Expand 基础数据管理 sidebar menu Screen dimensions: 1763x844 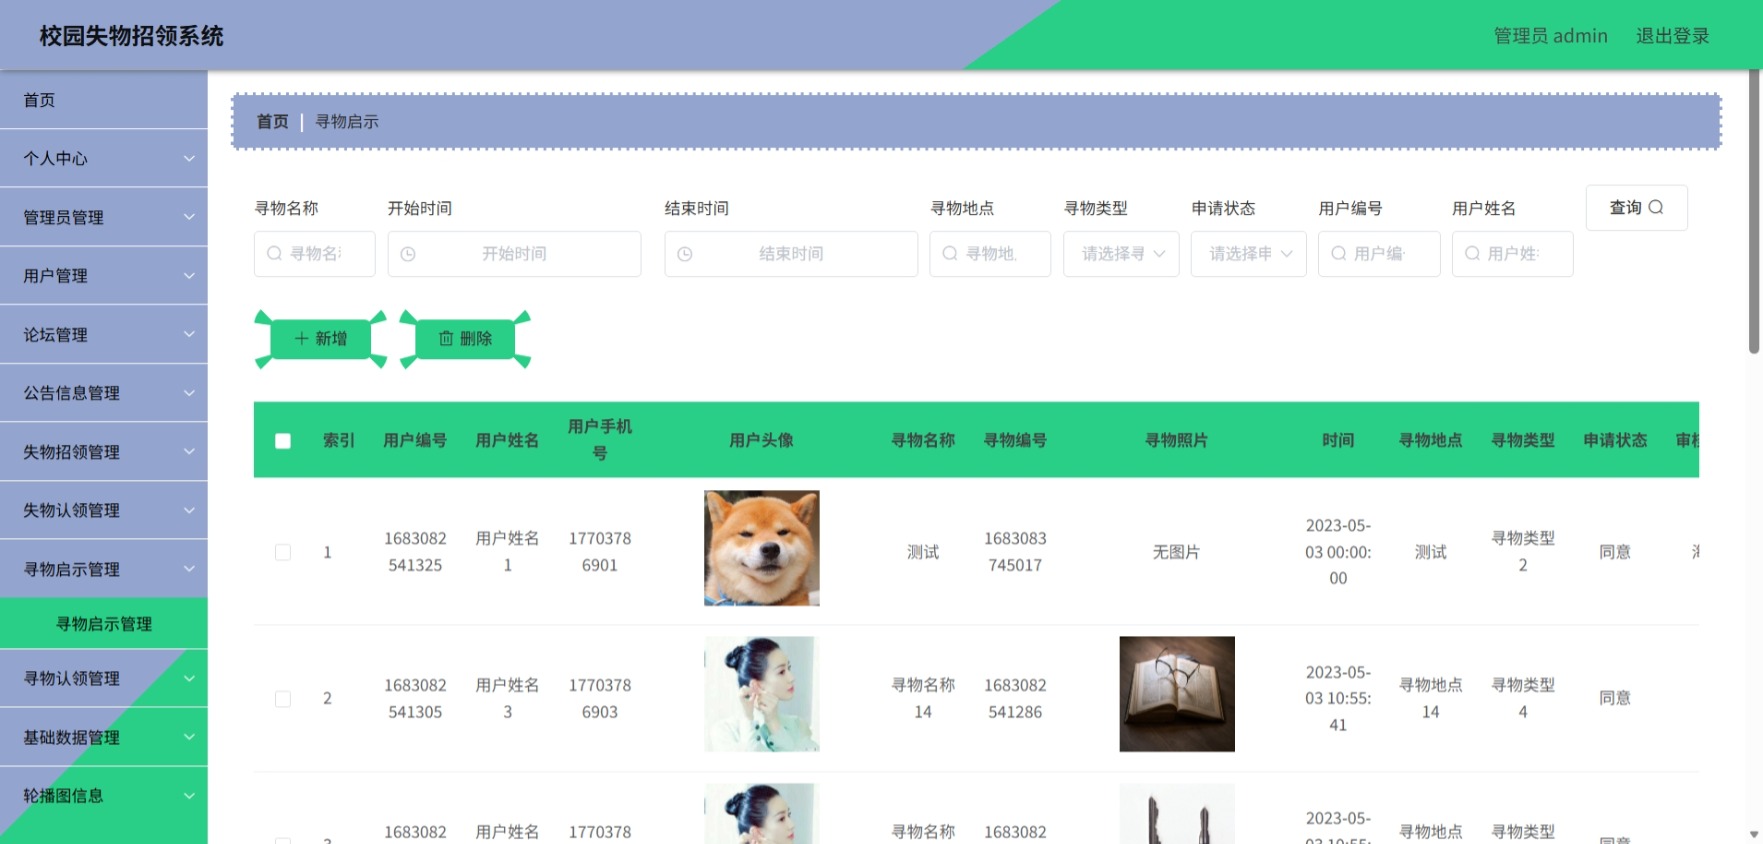pyautogui.click(x=104, y=737)
